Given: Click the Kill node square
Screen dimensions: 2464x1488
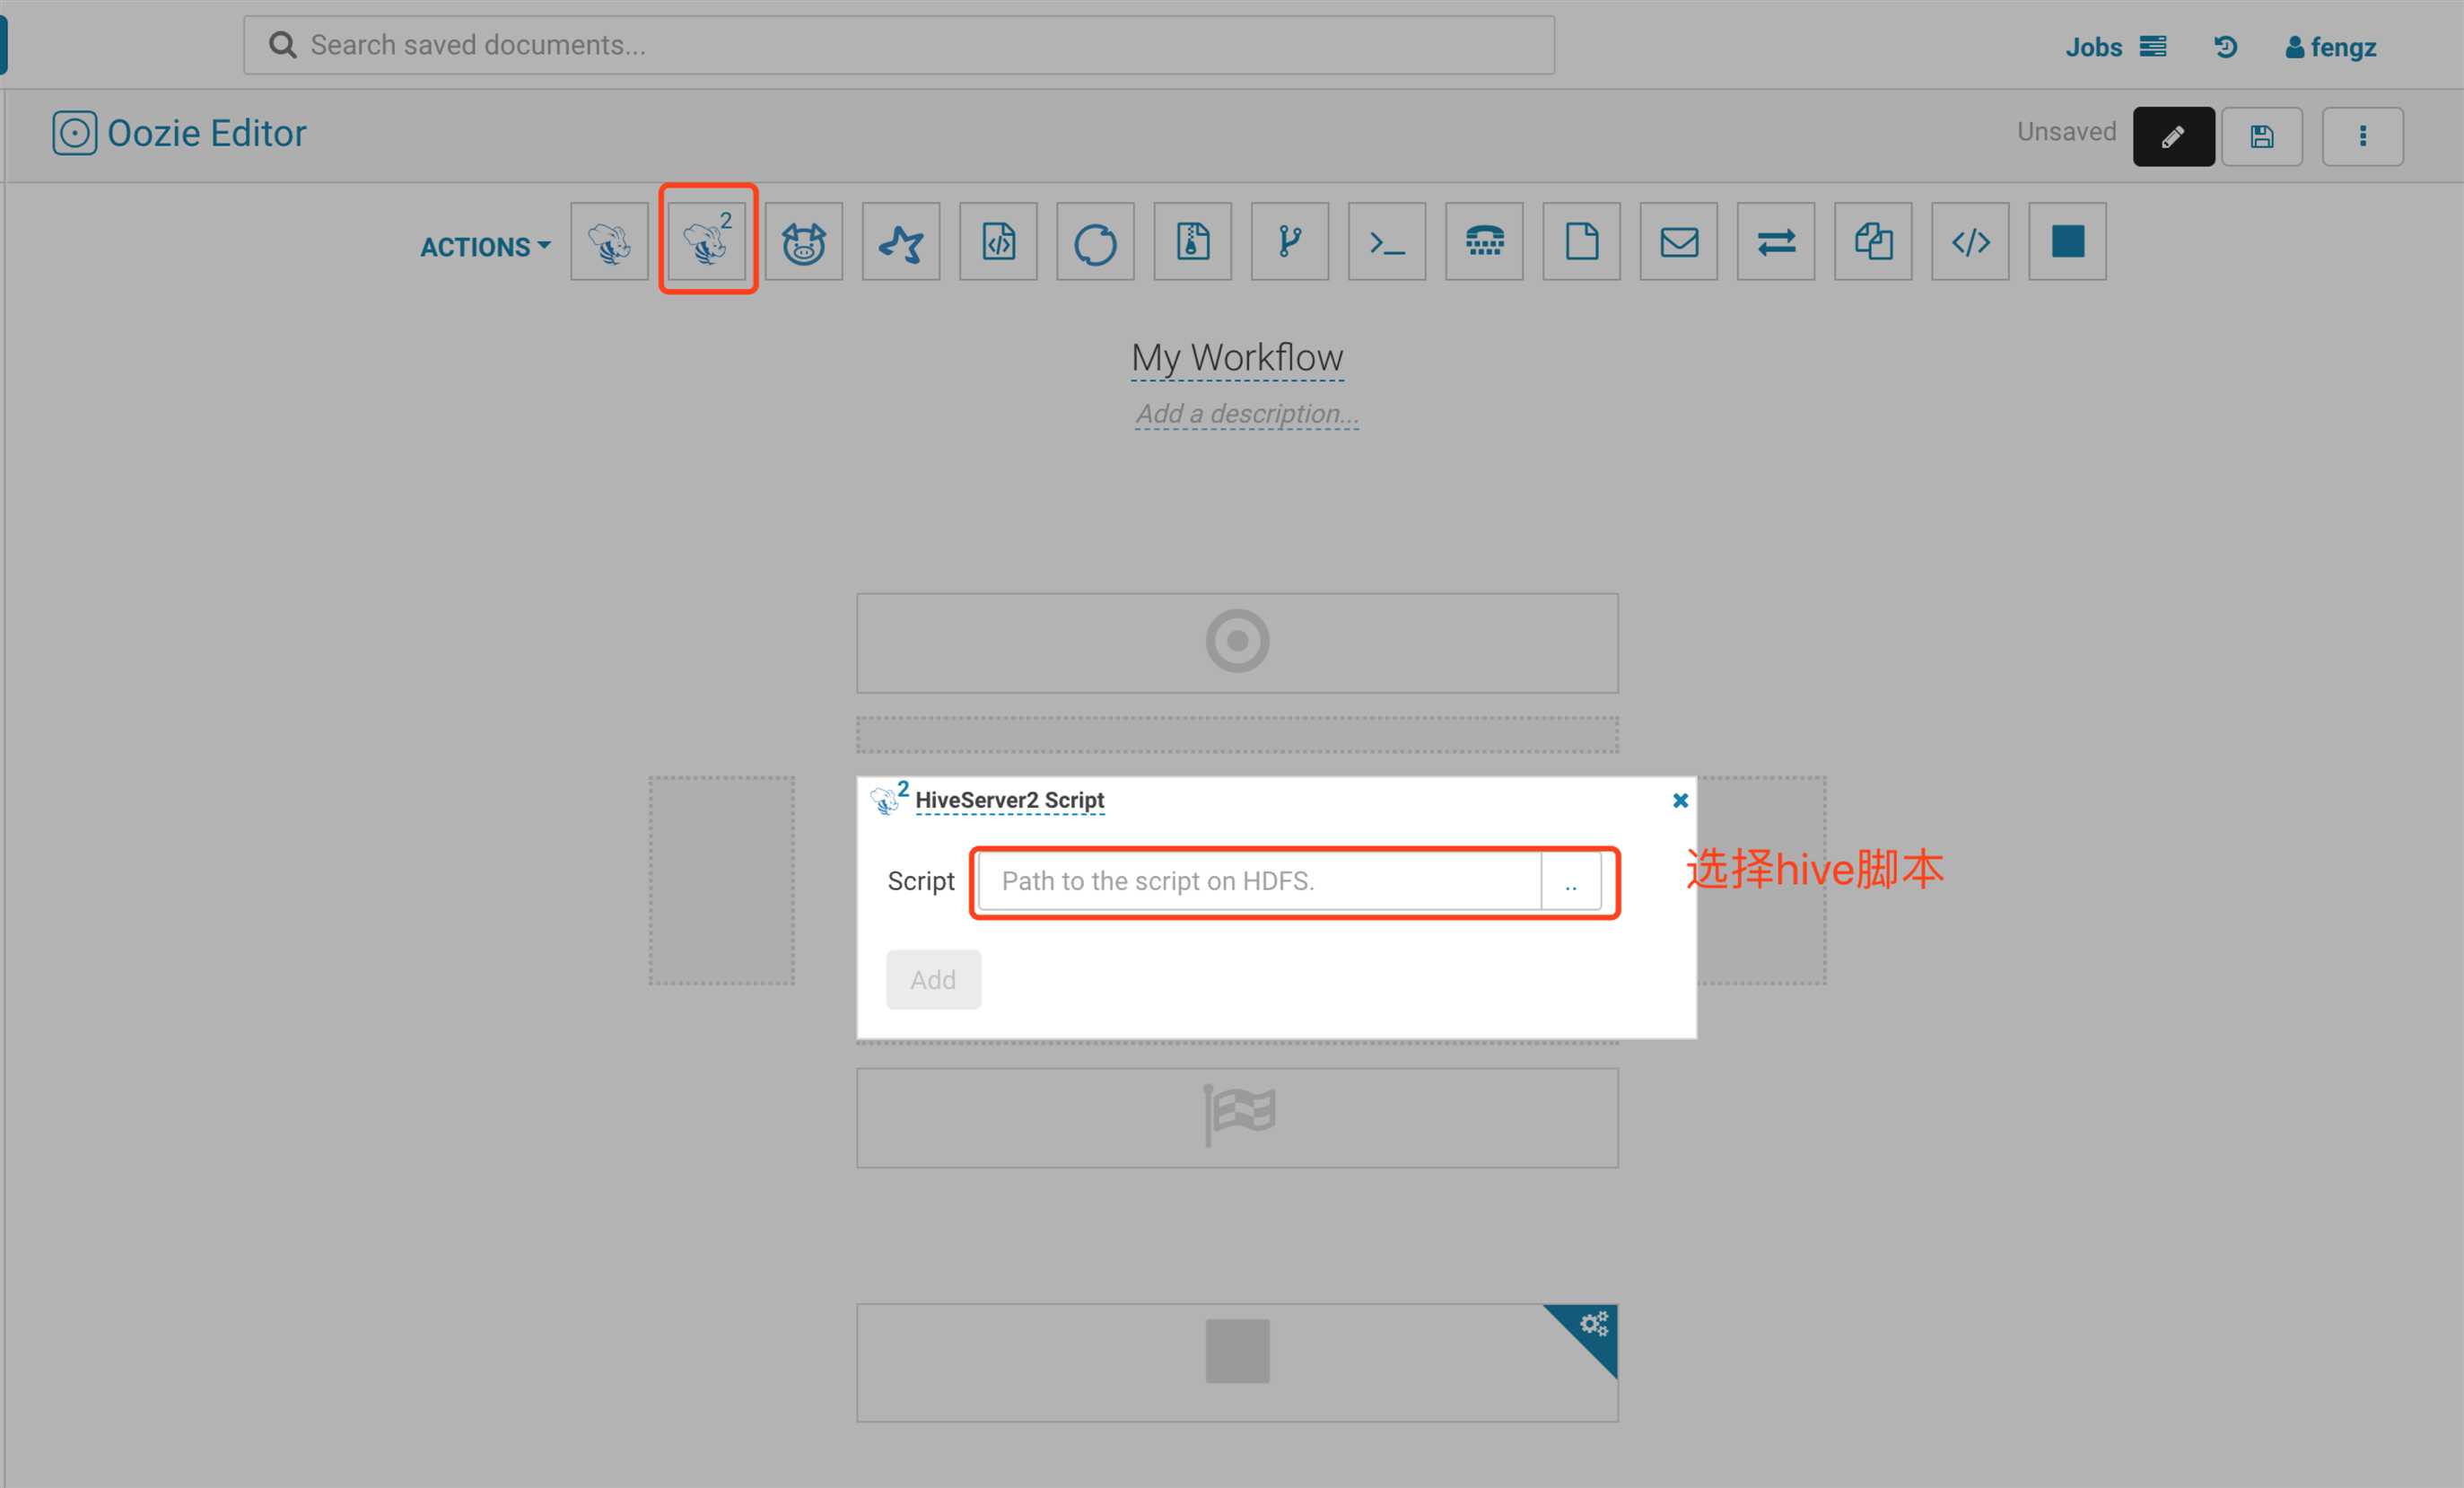Looking at the screenshot, I should click(x=1237, y=1351).
